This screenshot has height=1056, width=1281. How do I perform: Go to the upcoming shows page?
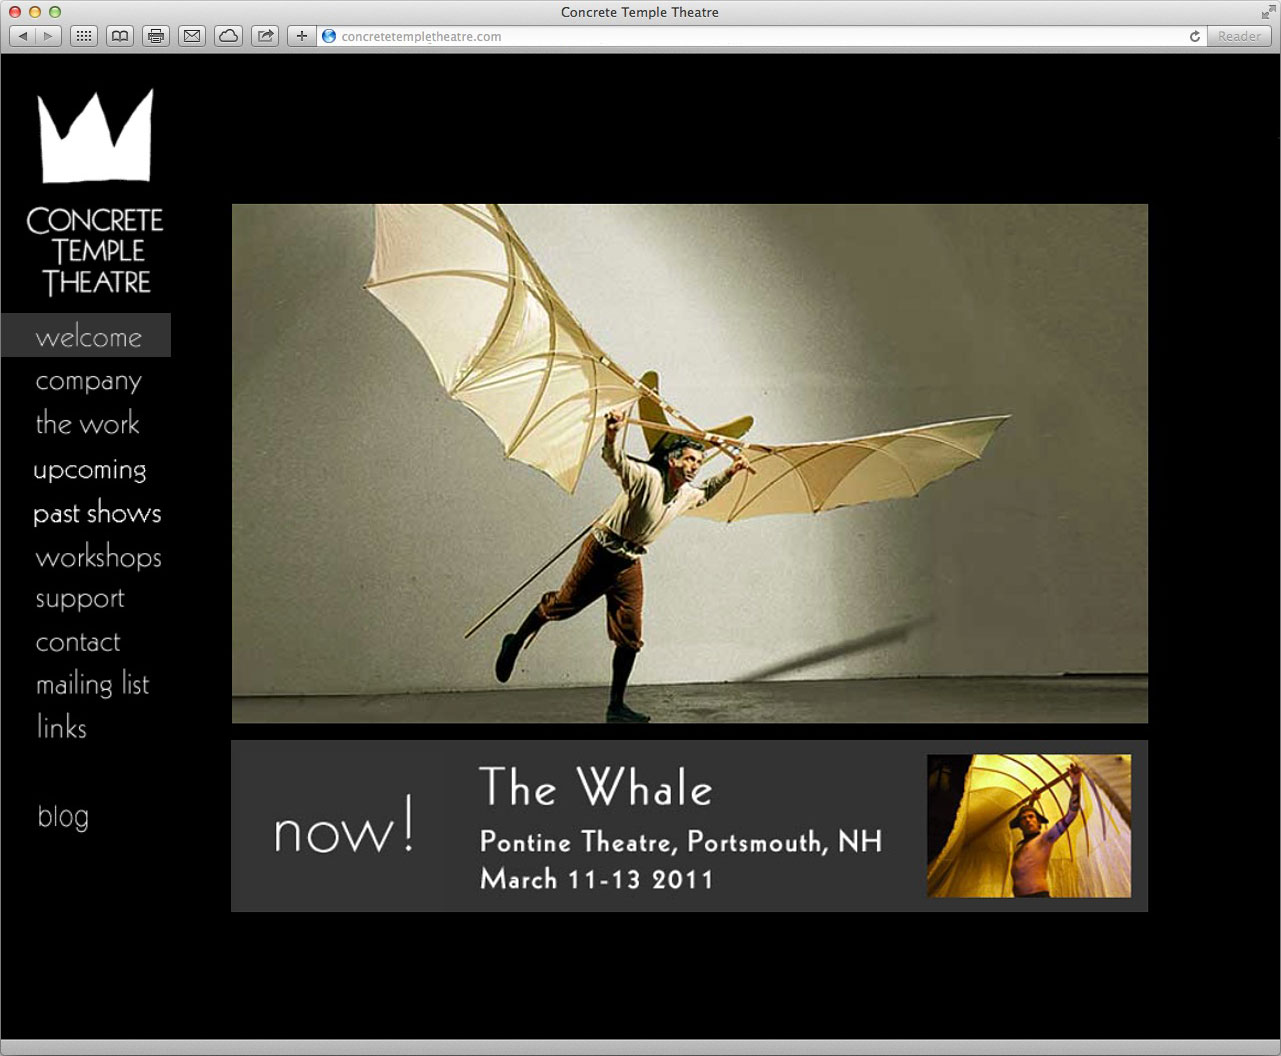click(x=90, y=469)
